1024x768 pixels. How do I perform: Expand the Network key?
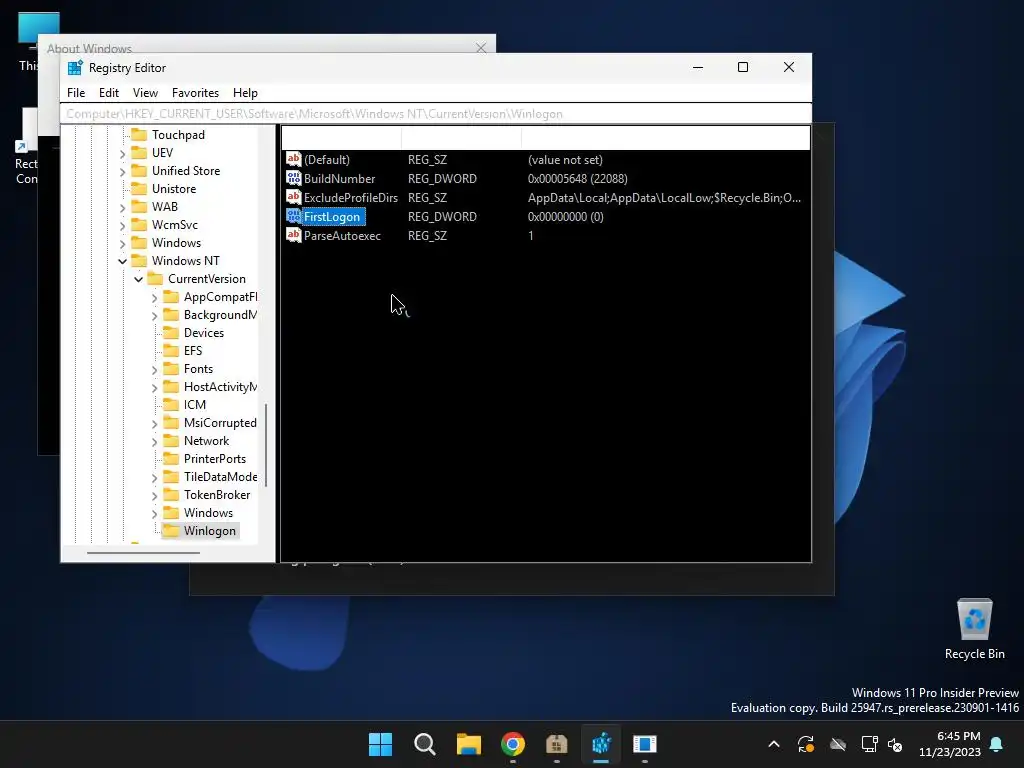[x=154, y=442]
